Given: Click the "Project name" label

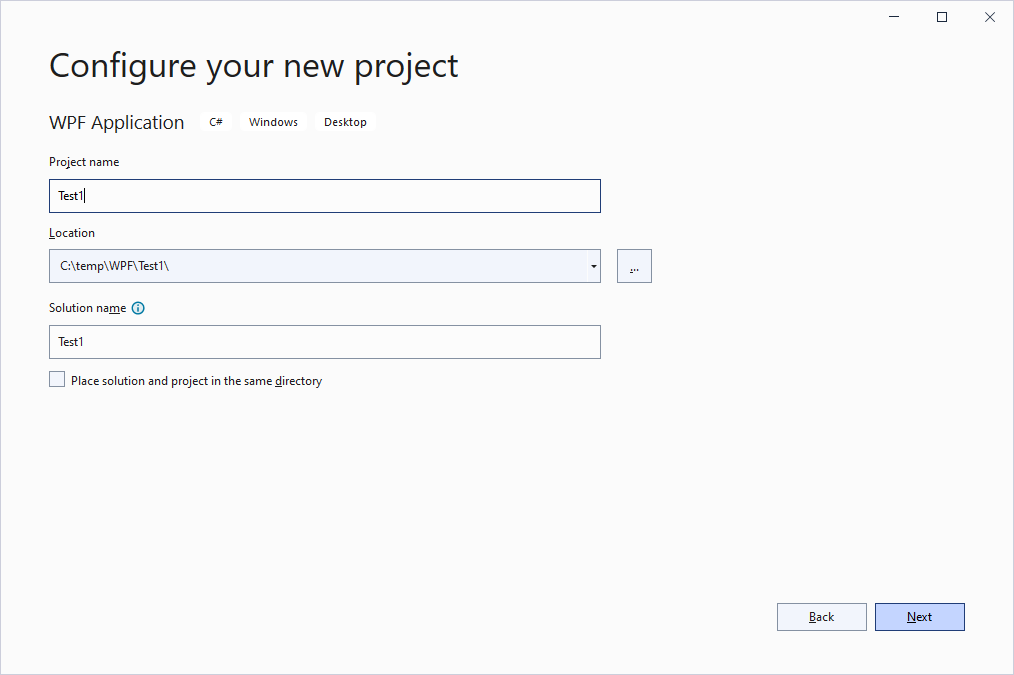Looking at the screenshot, I should pos(84,162).
